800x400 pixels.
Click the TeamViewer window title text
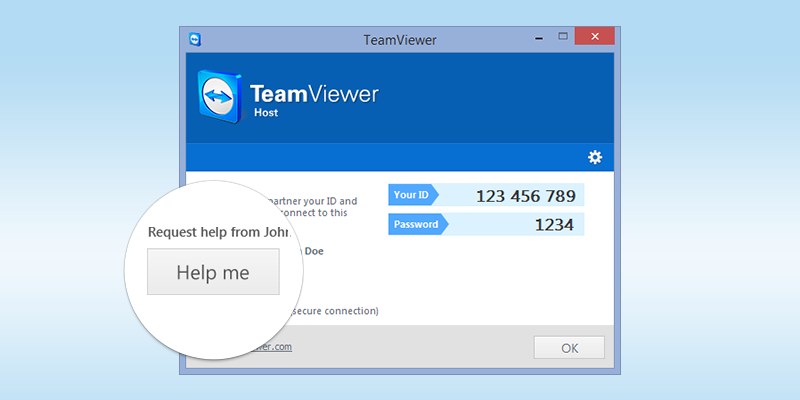(x=400, y=40)
